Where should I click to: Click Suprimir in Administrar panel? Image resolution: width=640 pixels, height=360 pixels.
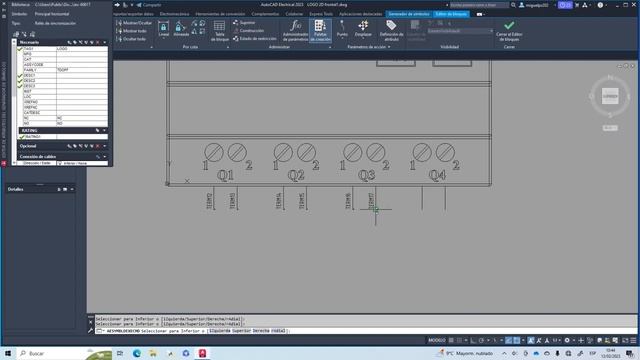tap(244, 23)
